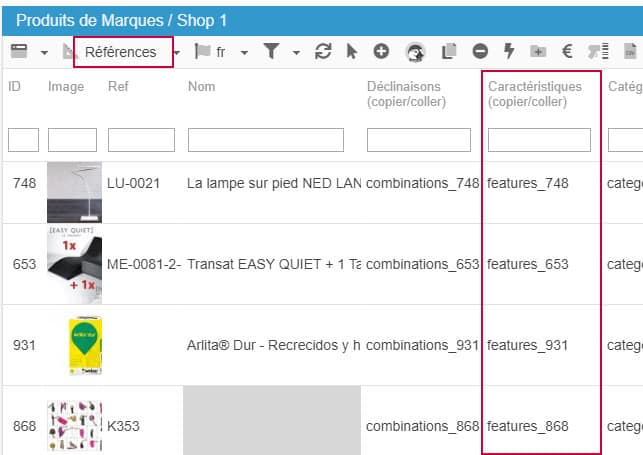The width and height of the screenshot is (643, 455).
Task: Click the lightning bolt quick action icon
Action: 509,52
